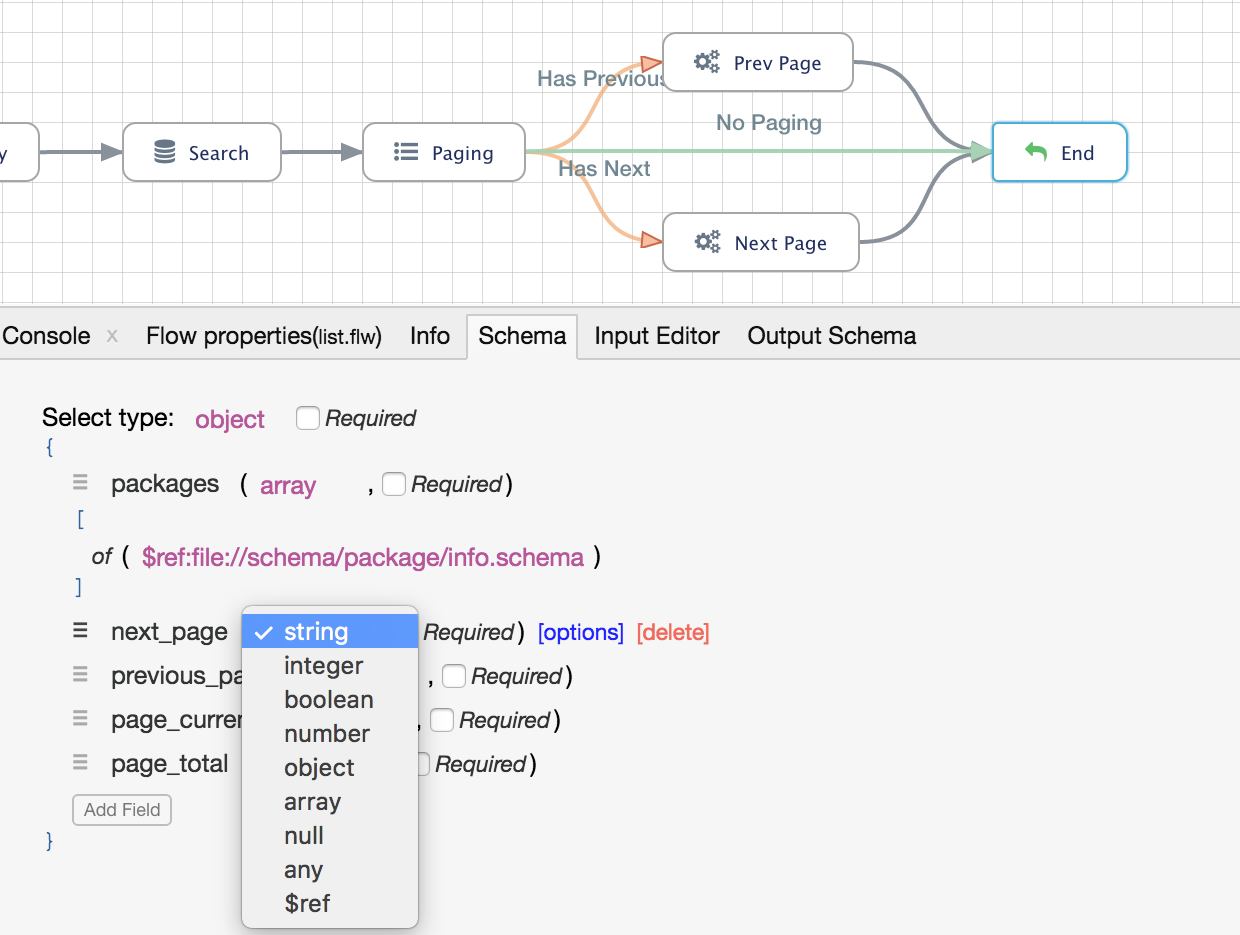Click the Add Field button
Viewport: 1240px width, 935px height.
(122, 810)
